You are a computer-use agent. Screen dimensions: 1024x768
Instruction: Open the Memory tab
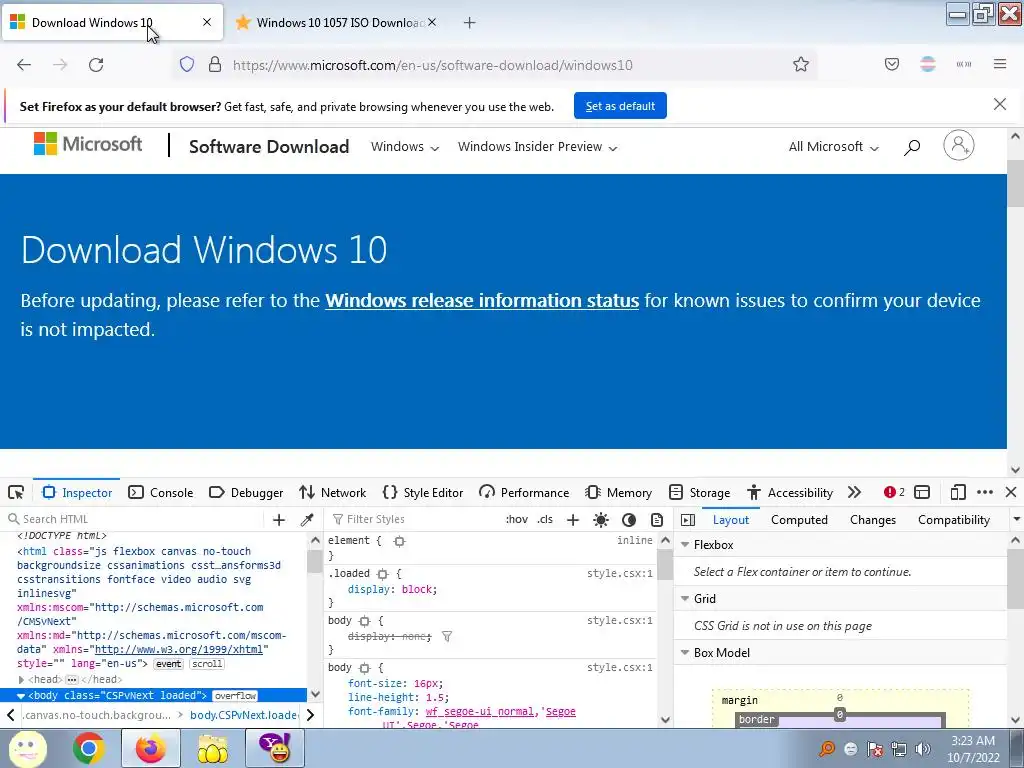[618, 492]
